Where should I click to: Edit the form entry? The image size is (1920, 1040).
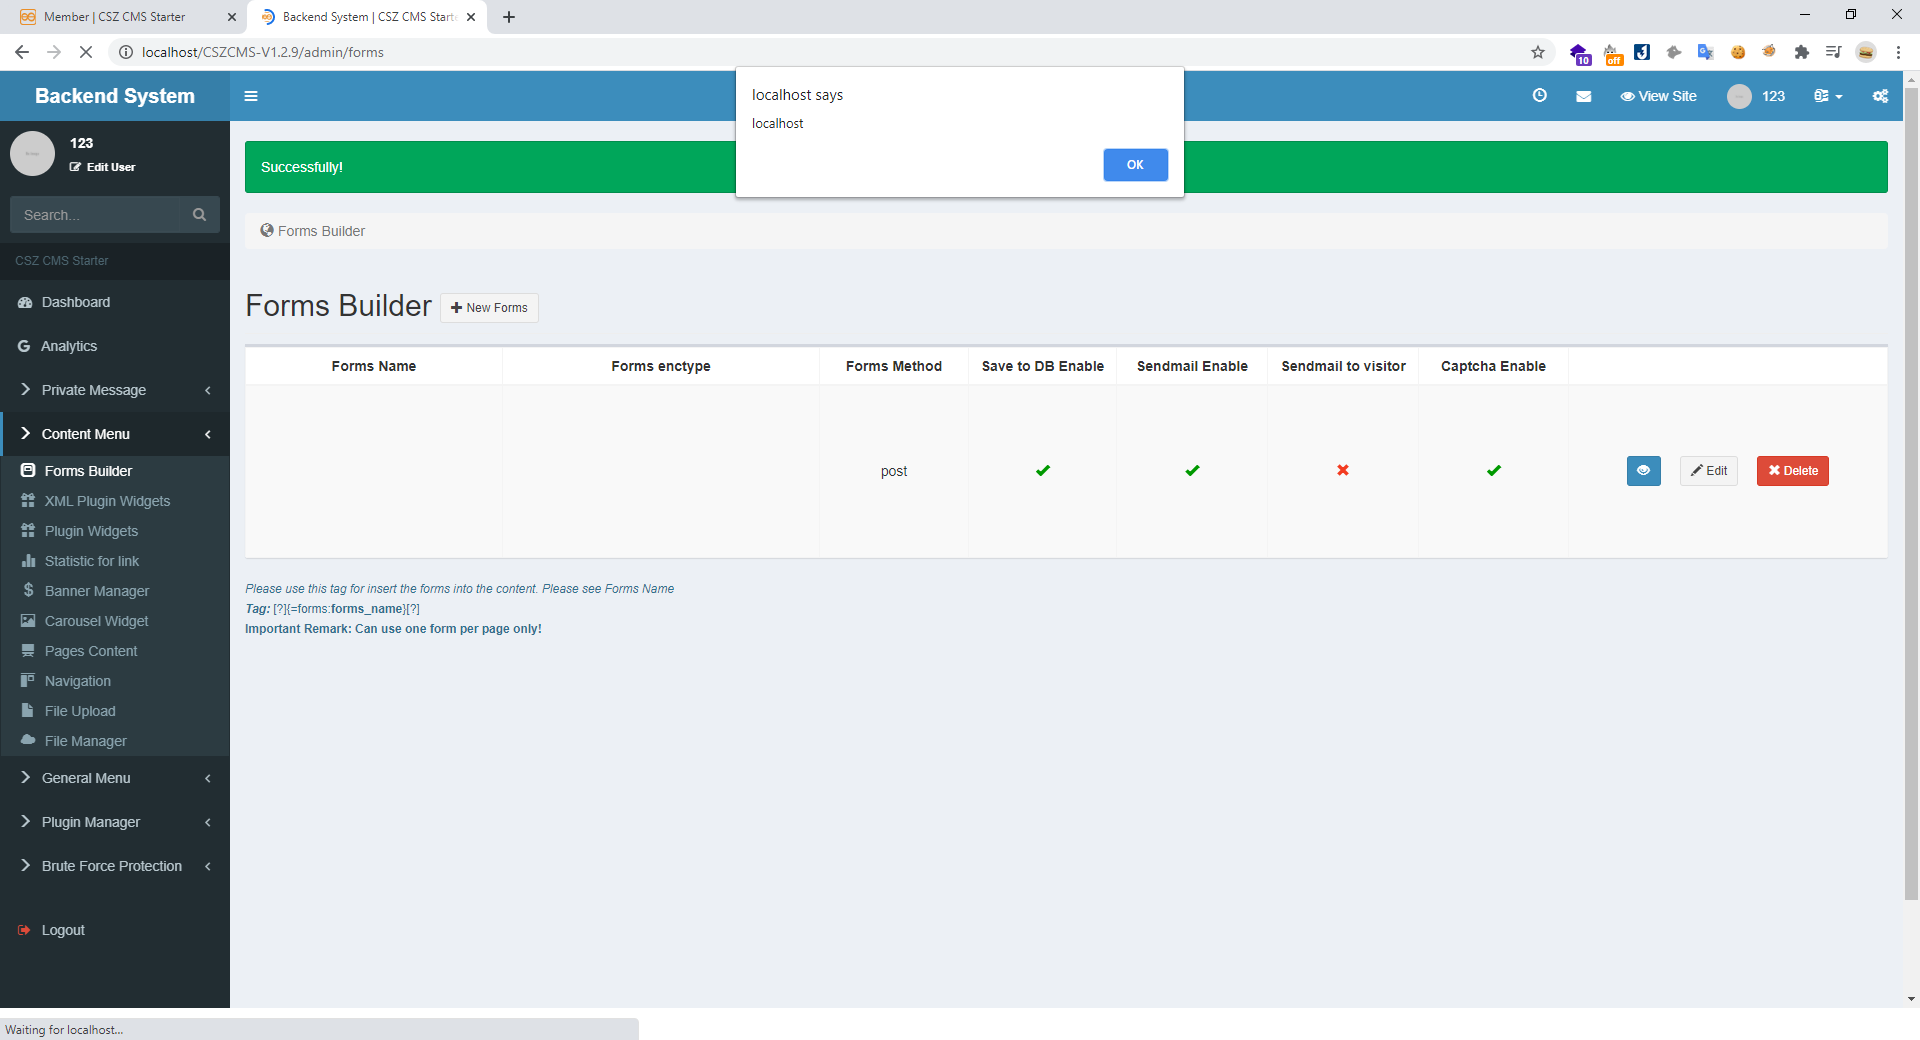1709,471
